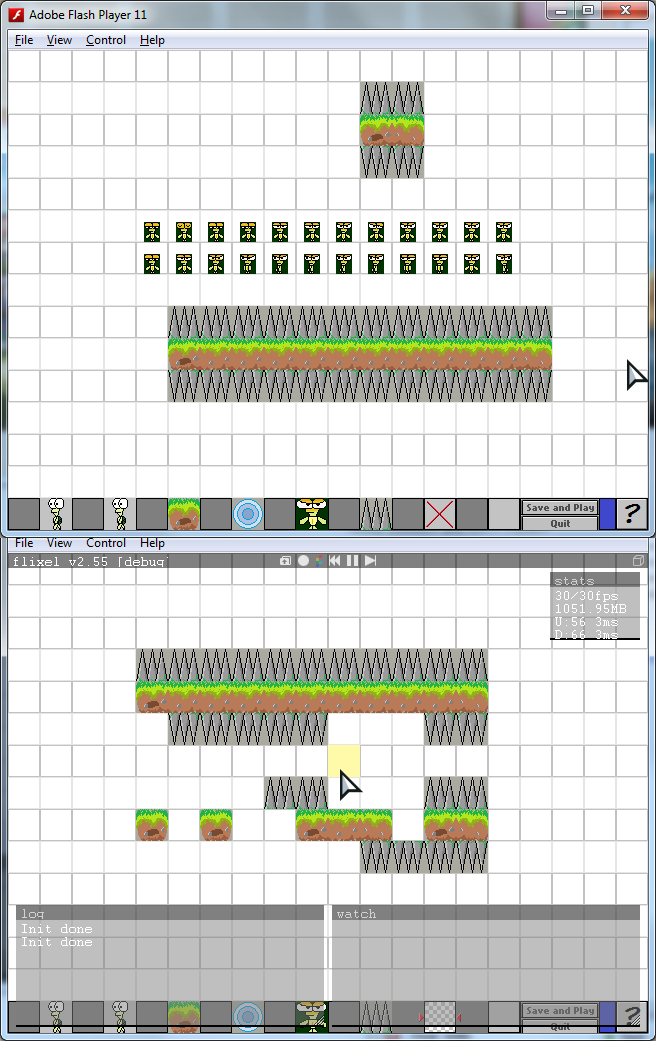The width and height of the screenshot is (656, 1044).
Task: Select the red X eraser in top palette
Action: [440, 514]
